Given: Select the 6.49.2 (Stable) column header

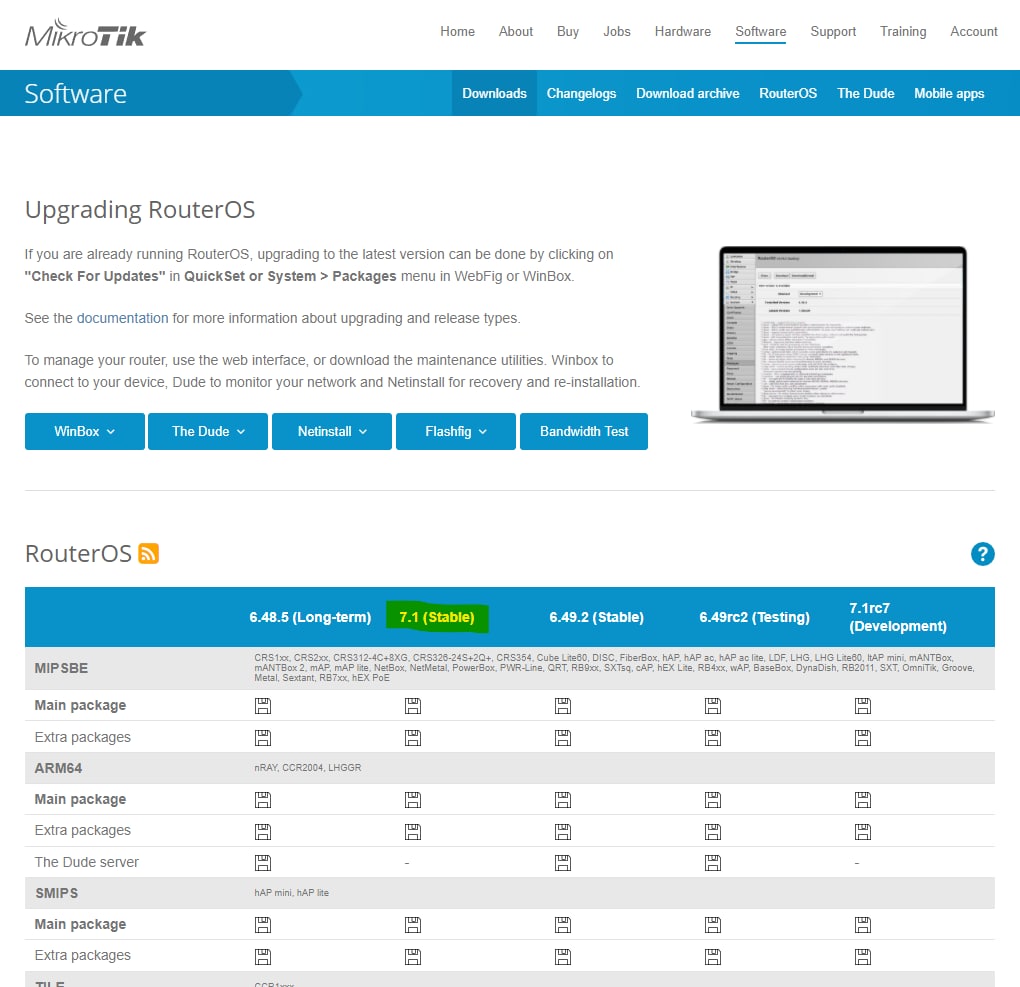Looking at the screenshot, I should 597,617.
